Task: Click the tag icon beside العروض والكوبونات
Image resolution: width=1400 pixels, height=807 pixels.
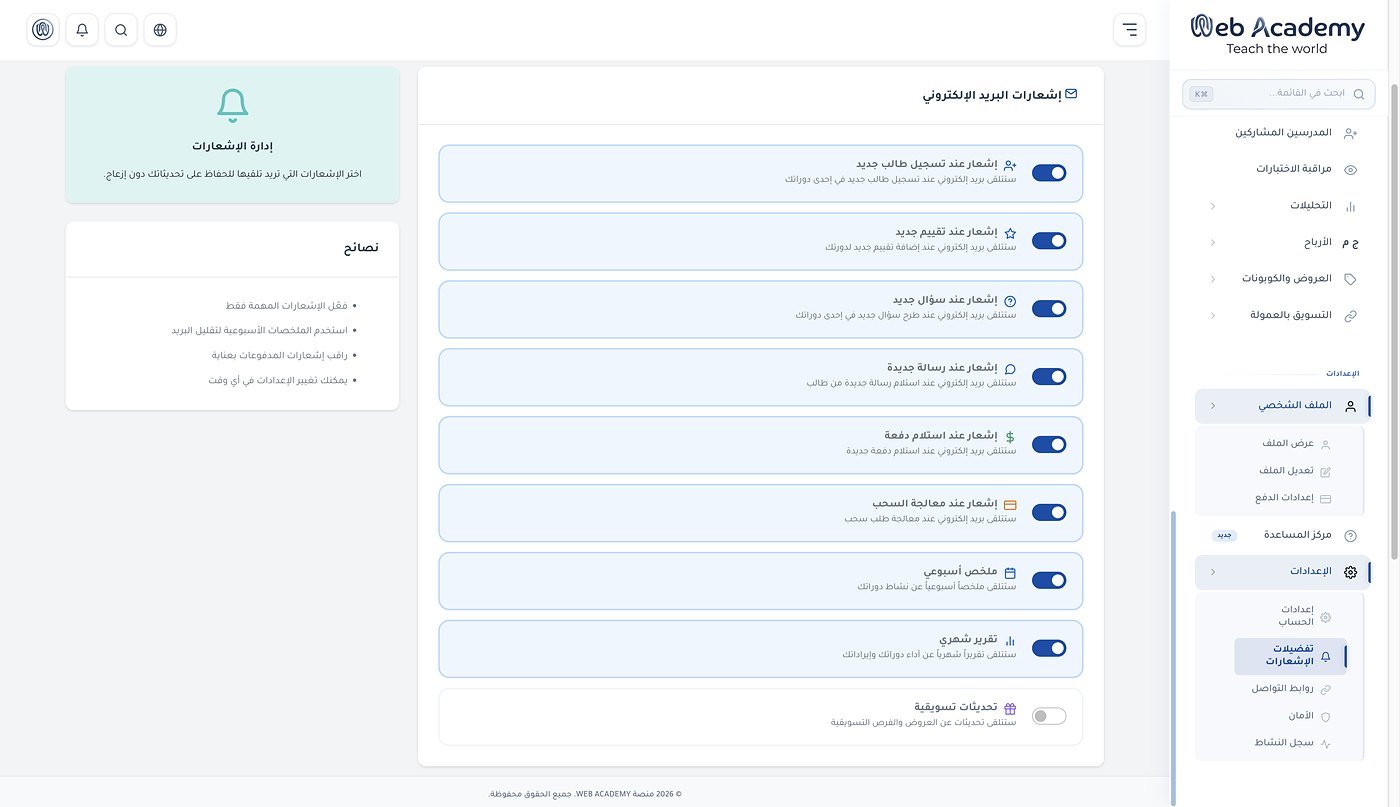Action: tap(1350, 279)
